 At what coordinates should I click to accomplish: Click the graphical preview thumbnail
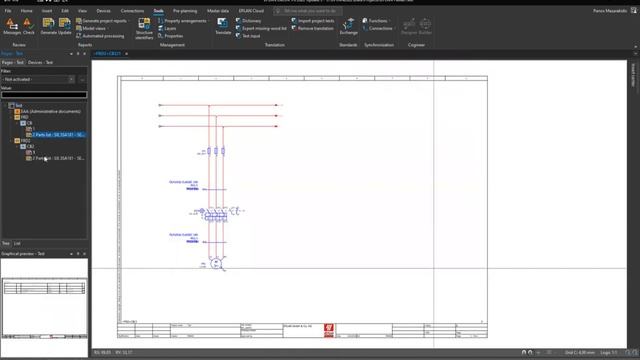point(44,308)
